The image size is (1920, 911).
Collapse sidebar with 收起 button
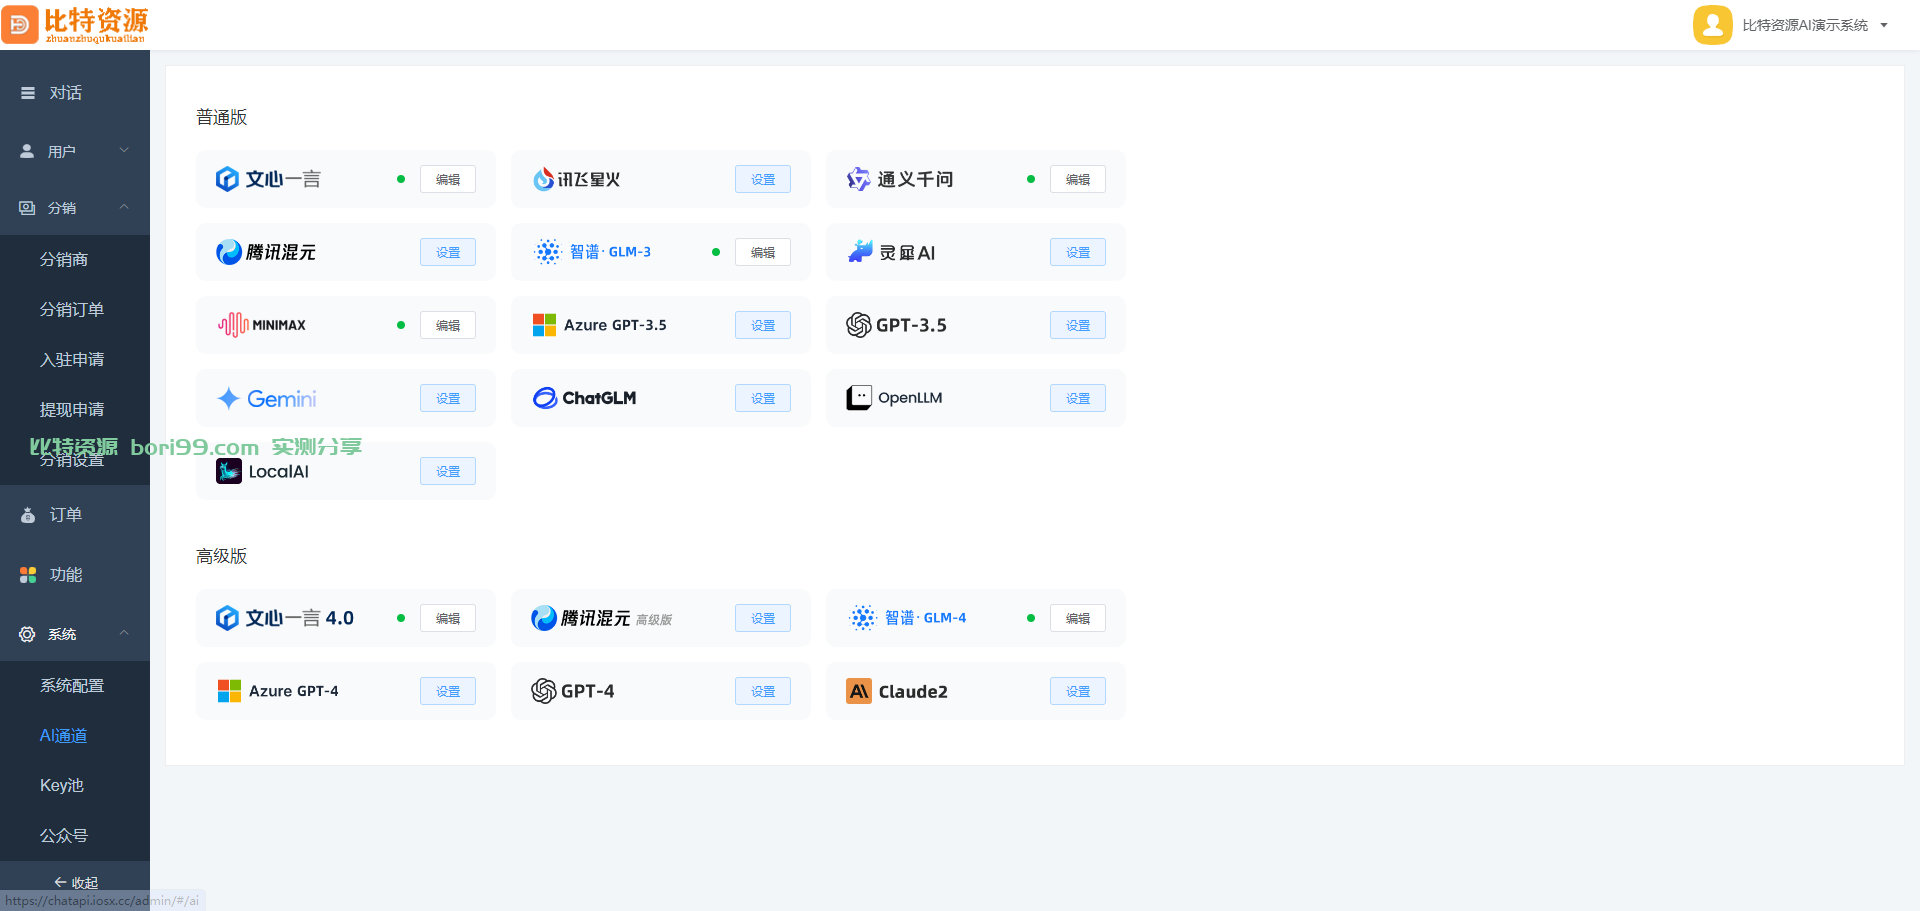click(x=75, y=883)
